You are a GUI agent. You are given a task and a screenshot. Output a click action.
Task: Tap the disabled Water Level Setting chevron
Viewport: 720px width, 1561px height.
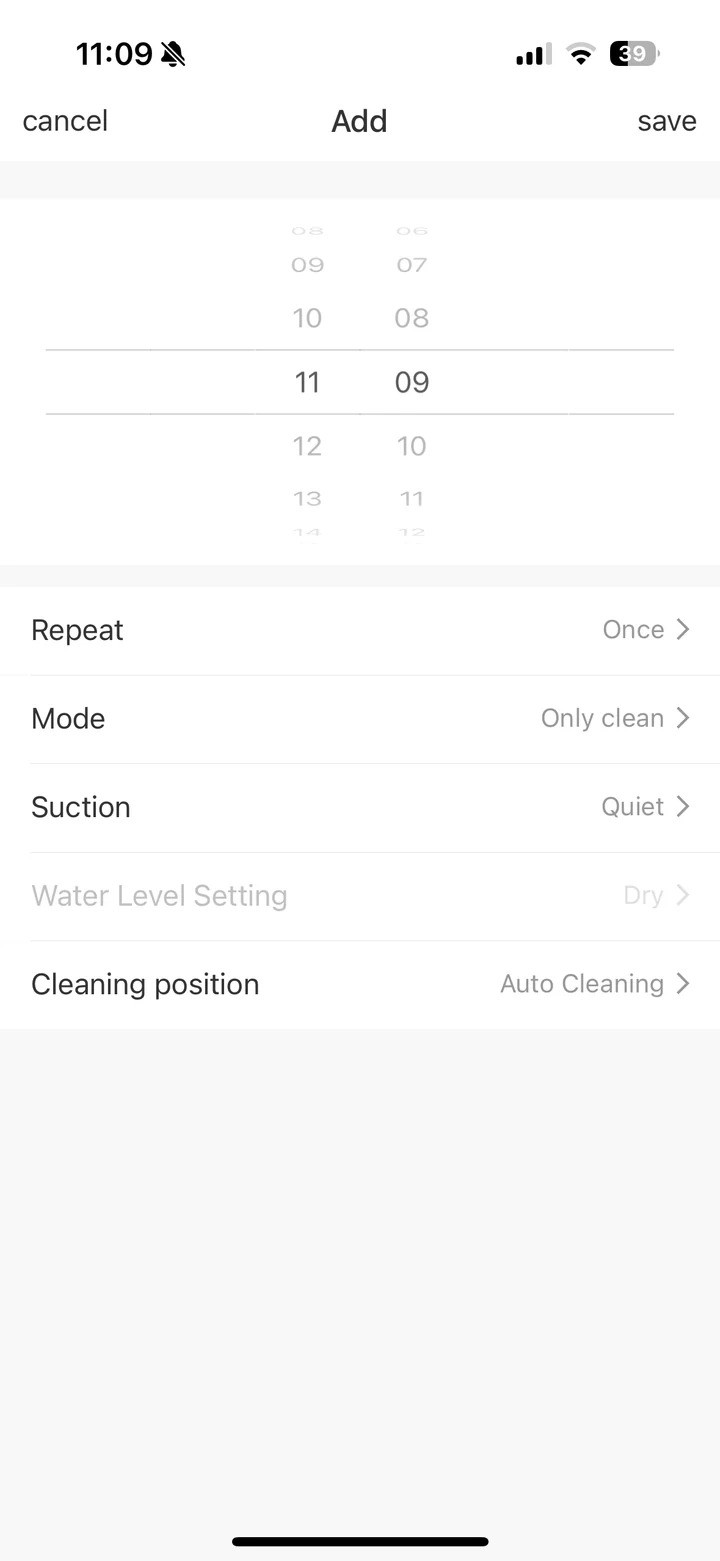(x=683, y=895)
